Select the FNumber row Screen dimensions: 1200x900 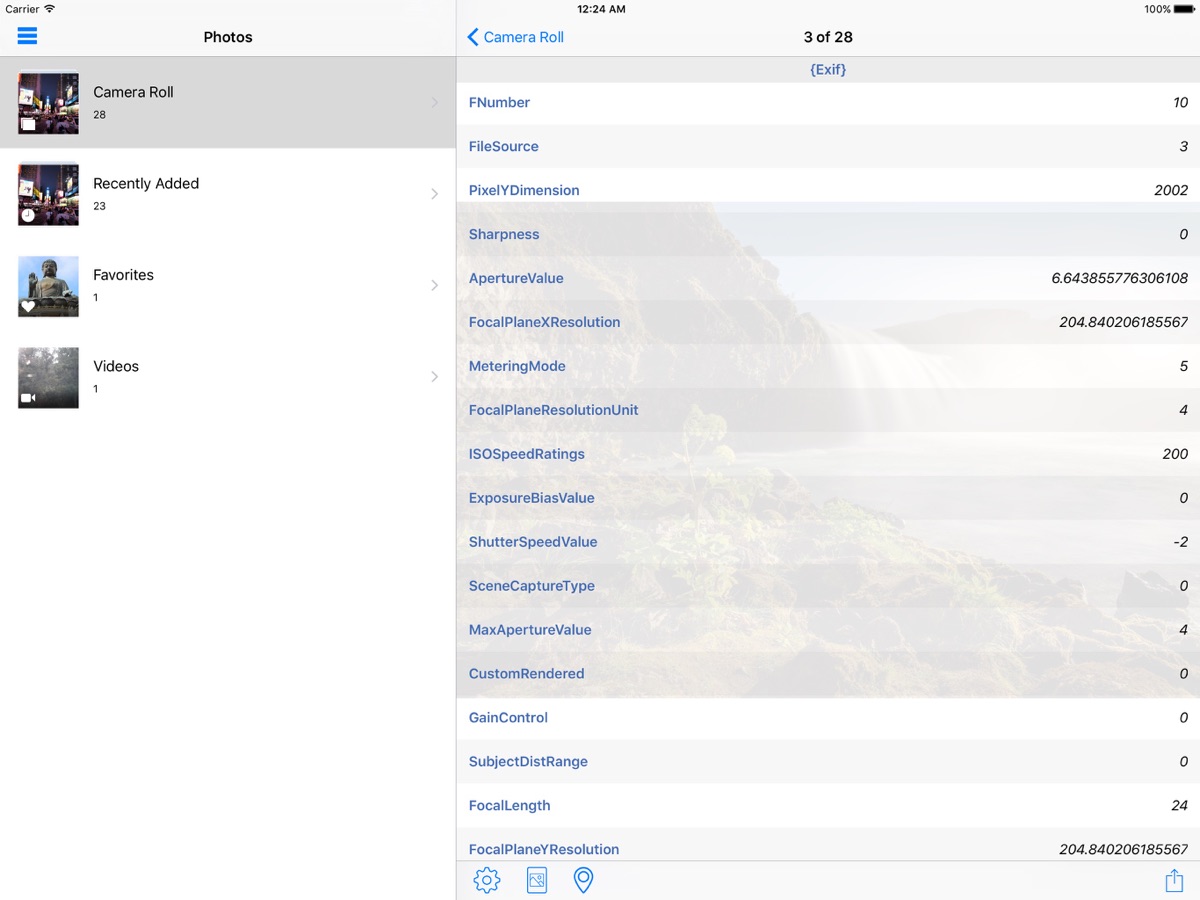(828, 103)
